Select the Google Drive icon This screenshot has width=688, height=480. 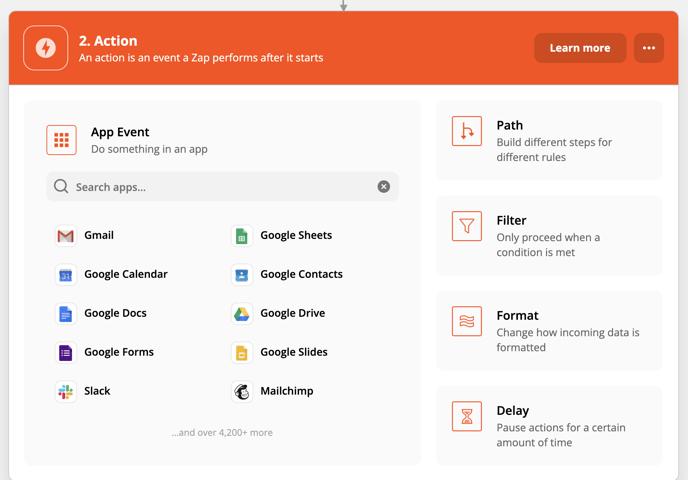click(242, 314)
